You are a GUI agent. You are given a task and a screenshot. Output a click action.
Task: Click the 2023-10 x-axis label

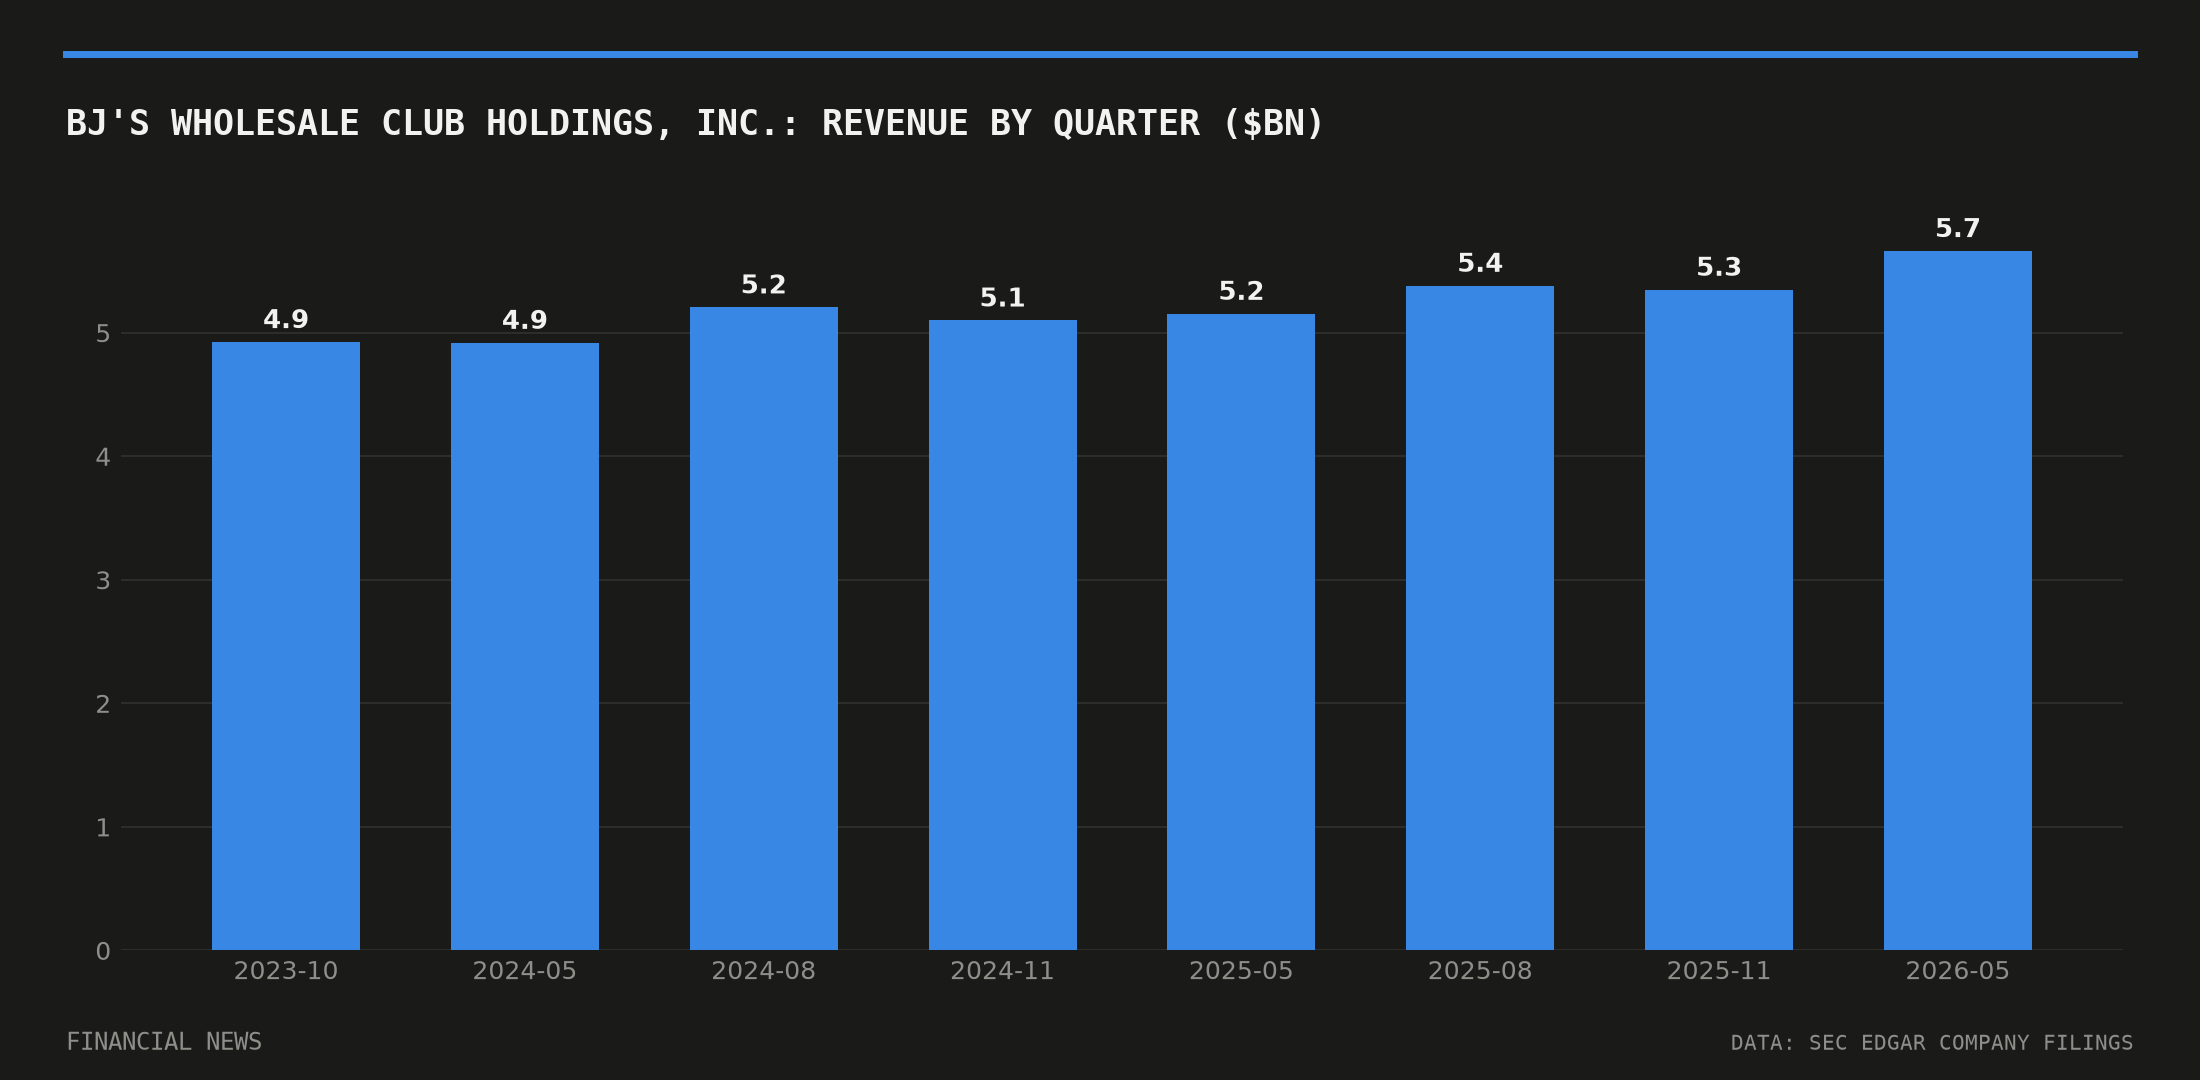point(286,971)
